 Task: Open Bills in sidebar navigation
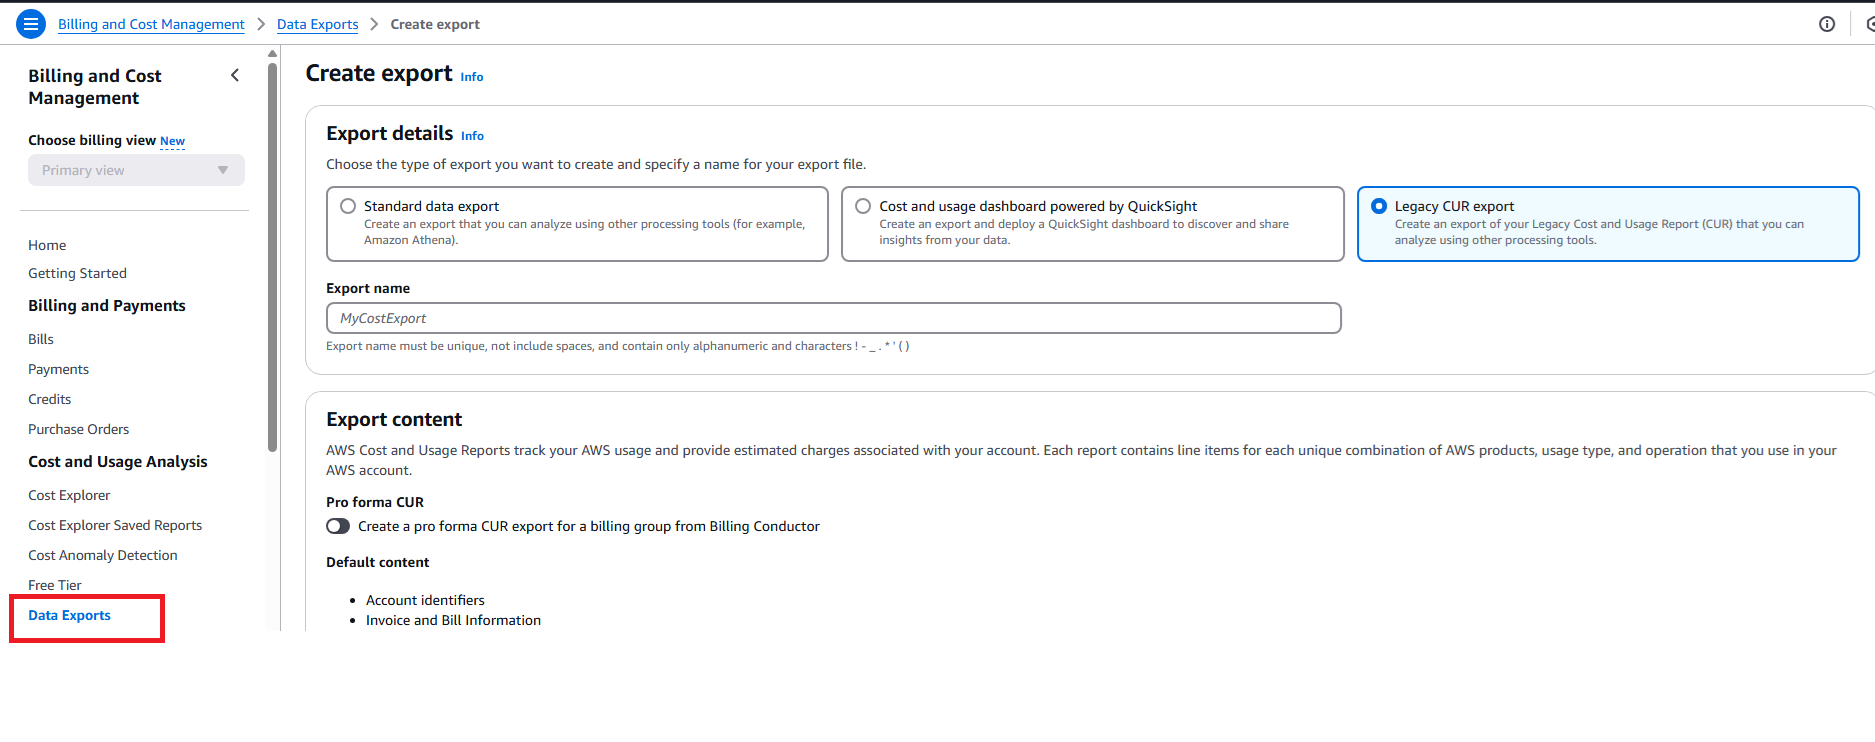pyautogui.click(x=41, y=339)
